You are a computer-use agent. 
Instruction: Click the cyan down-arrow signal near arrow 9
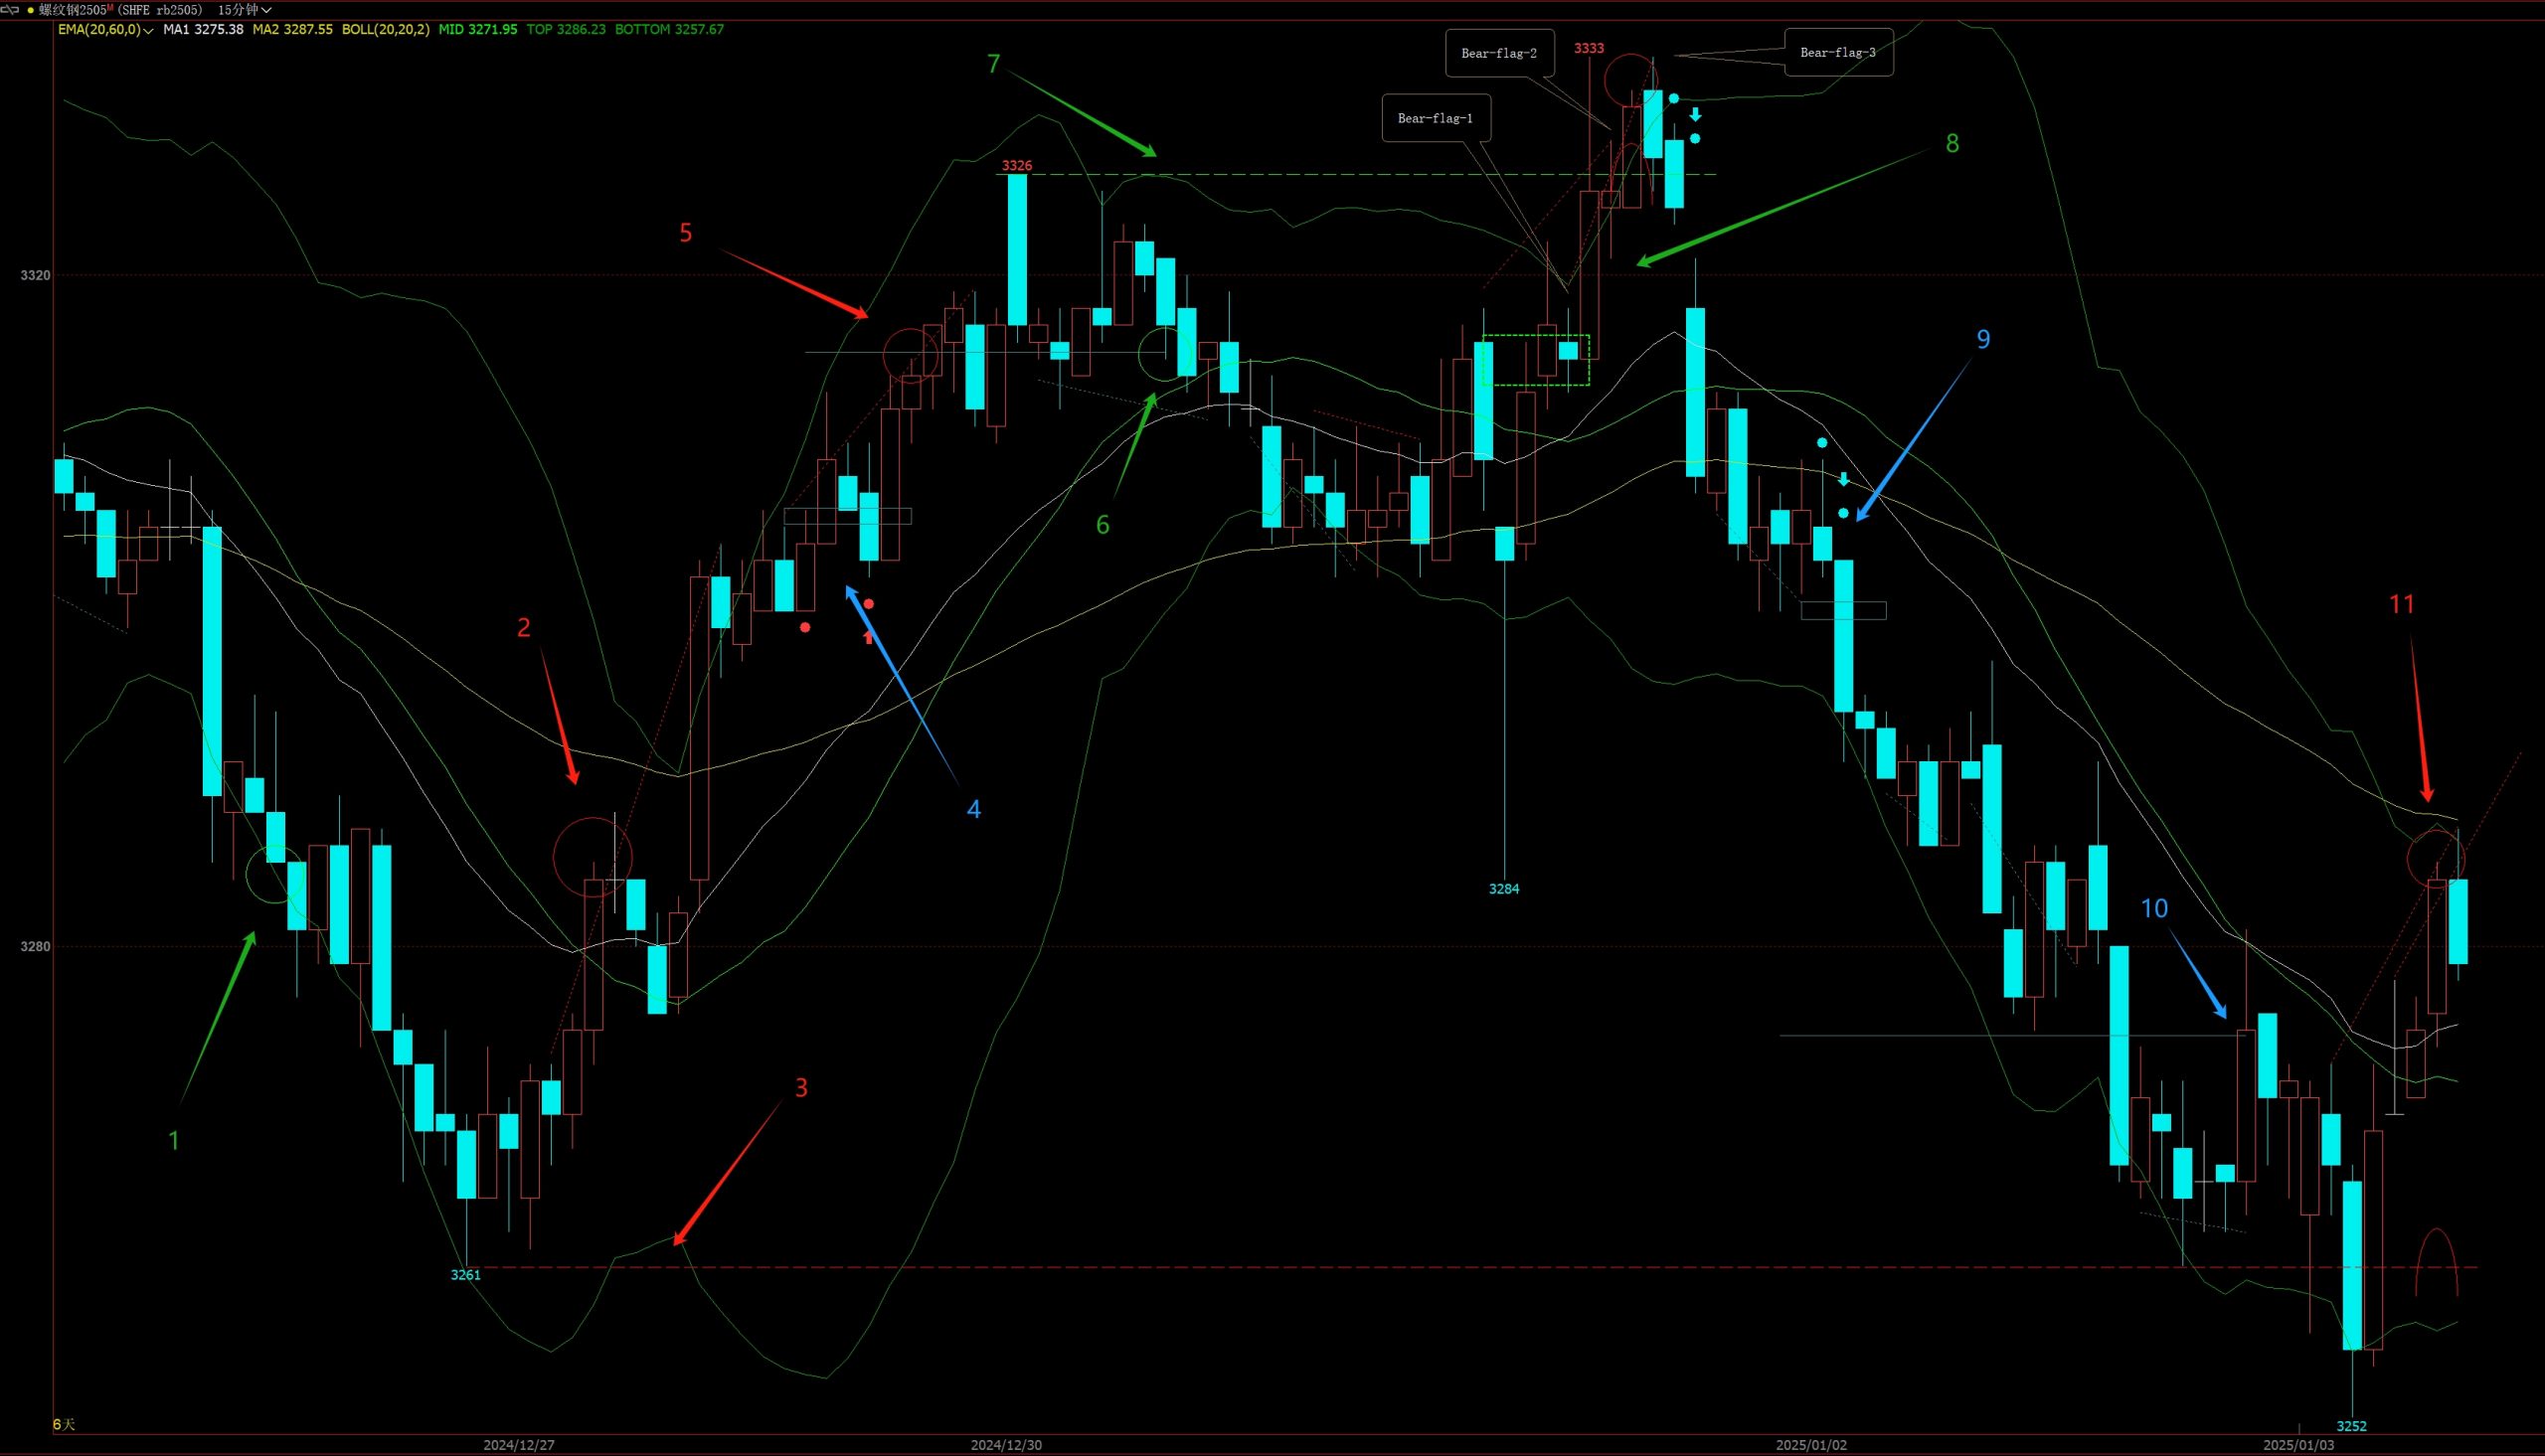(x=1843, y=480)
